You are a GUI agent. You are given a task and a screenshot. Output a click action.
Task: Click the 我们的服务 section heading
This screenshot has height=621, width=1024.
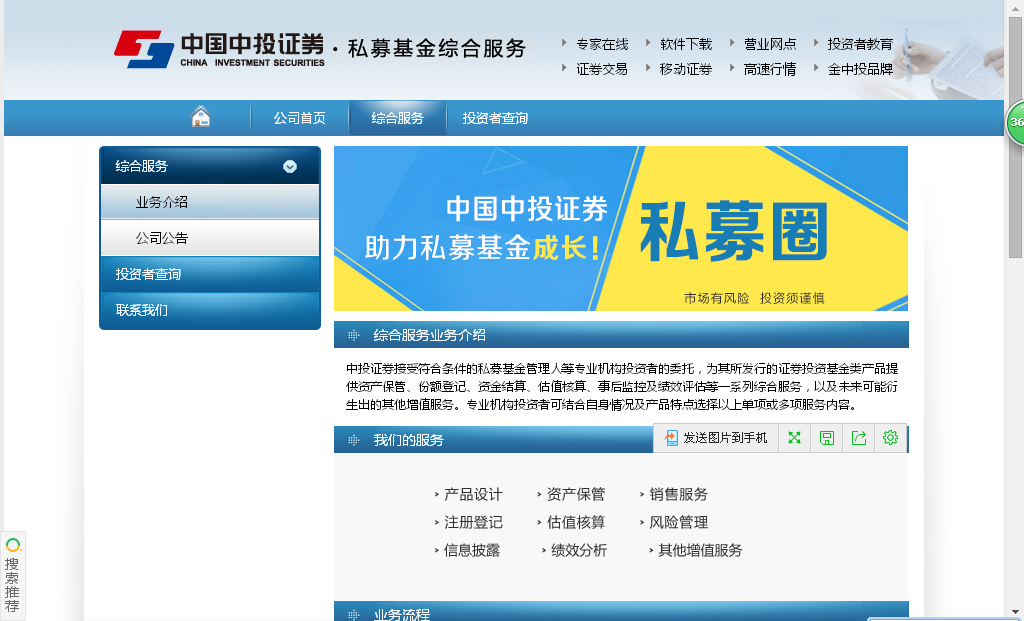[408, 440]
